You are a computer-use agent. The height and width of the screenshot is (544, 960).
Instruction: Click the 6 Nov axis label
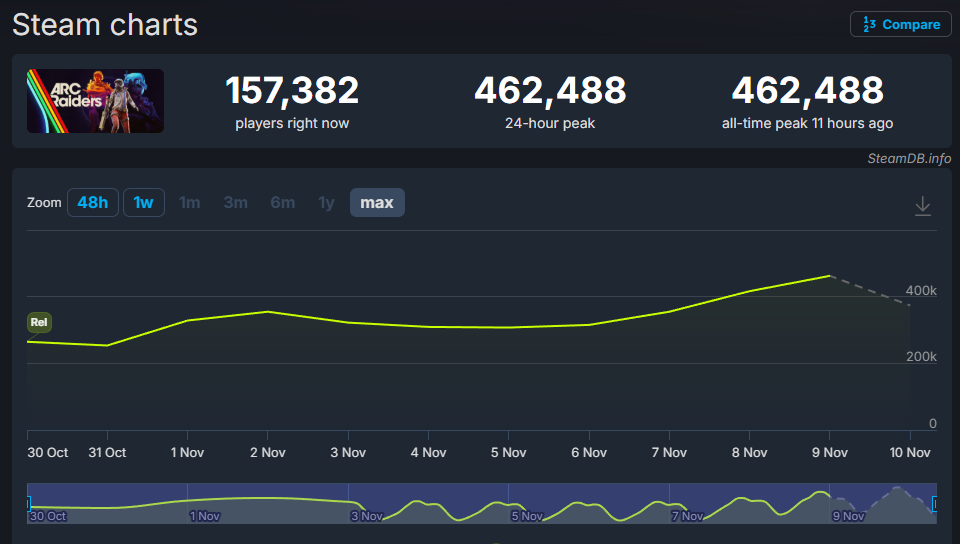tap(589, 453)
